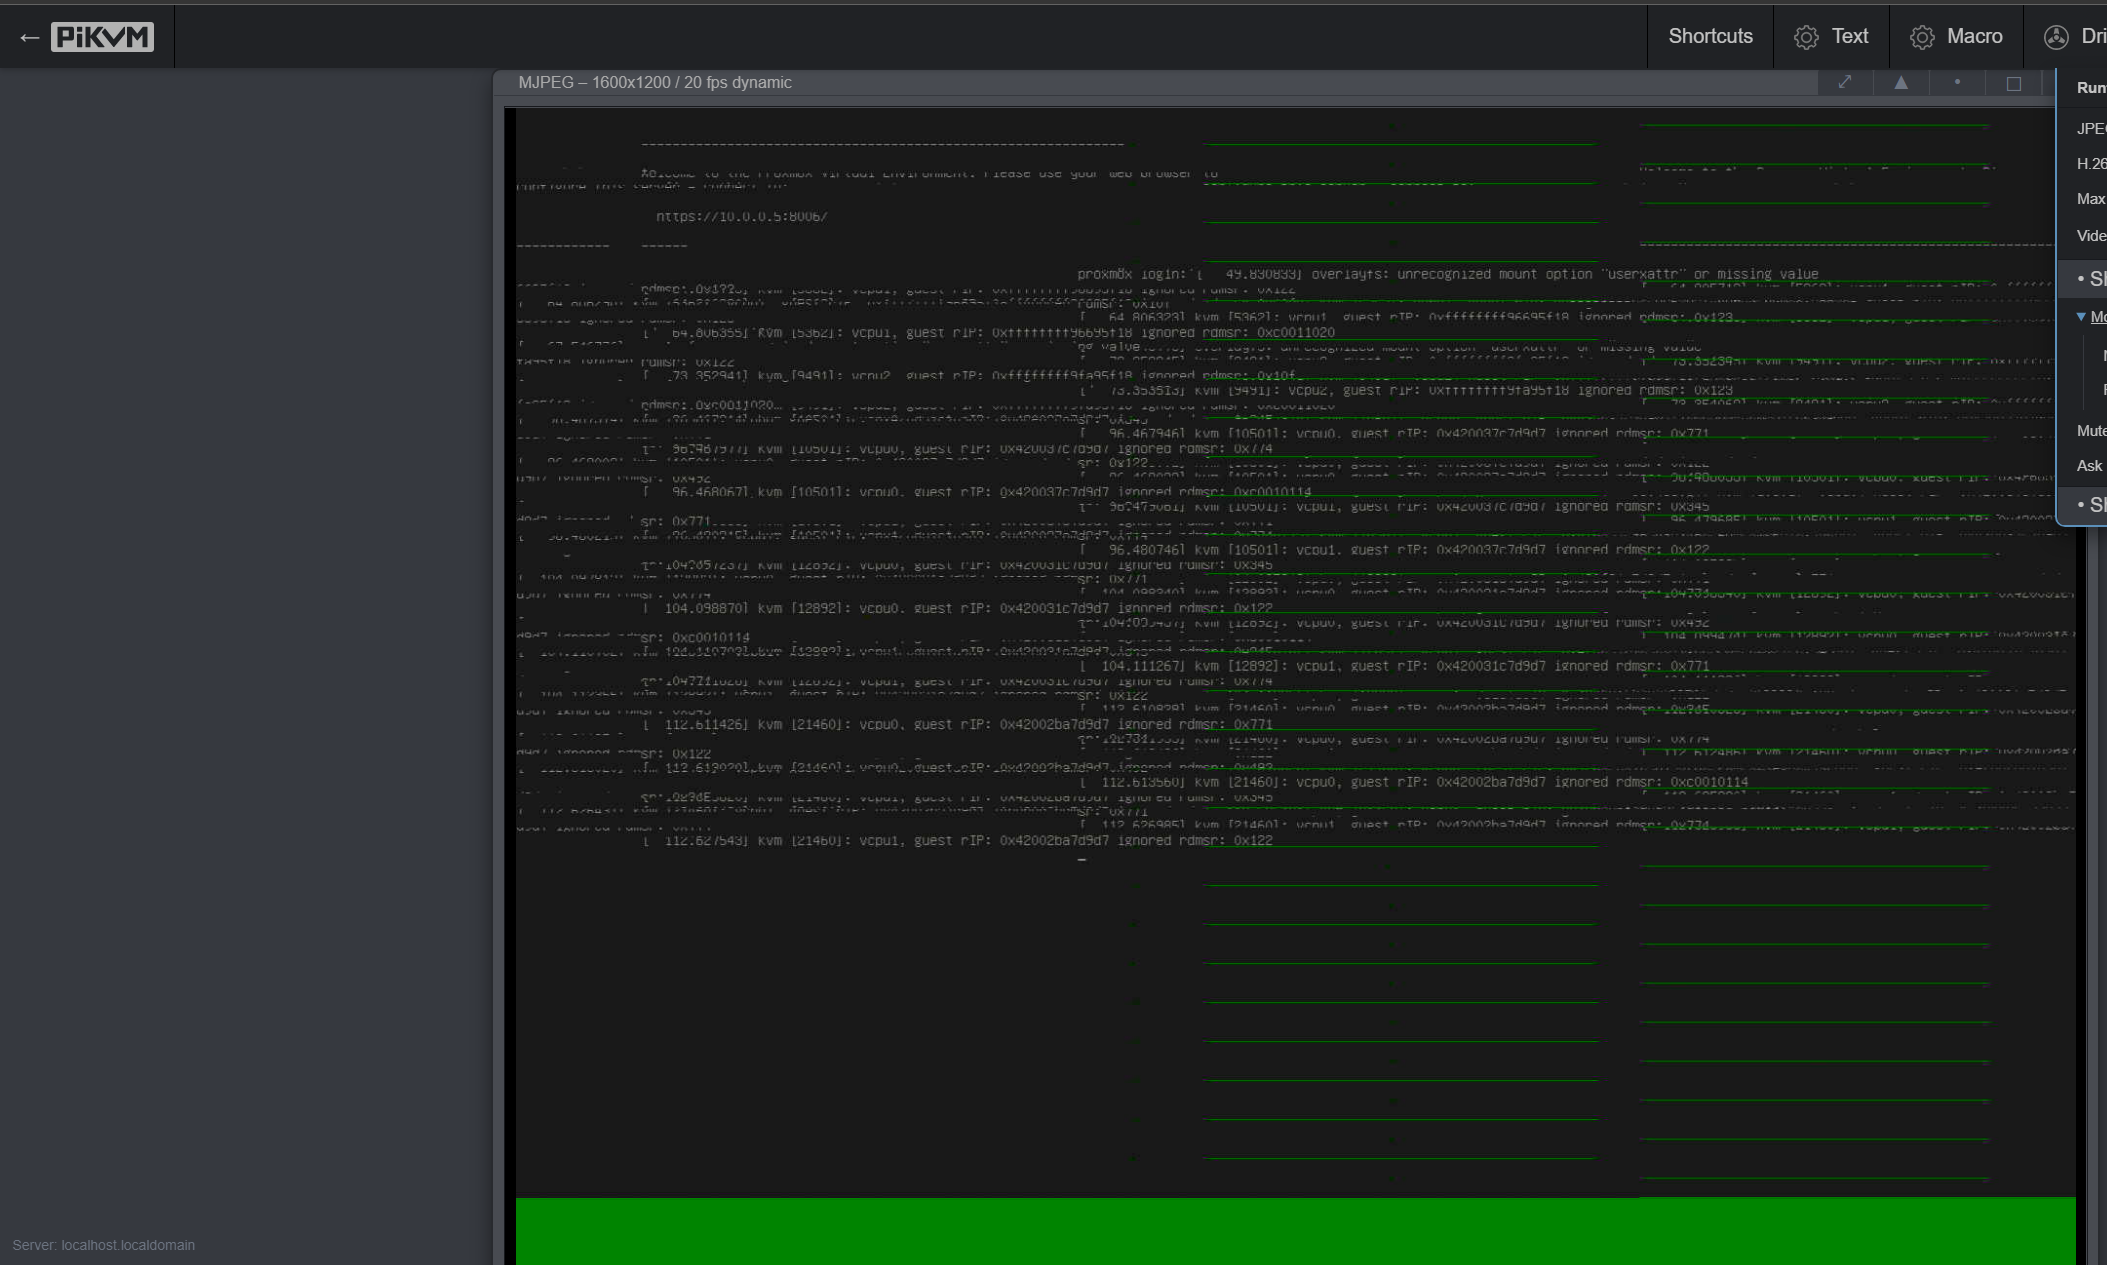Adjust the H.264 row in settings panel
Image resolution: width=2107 pixels, height=1265 pixels.
pyautogui.click(x=2090, y=164)
